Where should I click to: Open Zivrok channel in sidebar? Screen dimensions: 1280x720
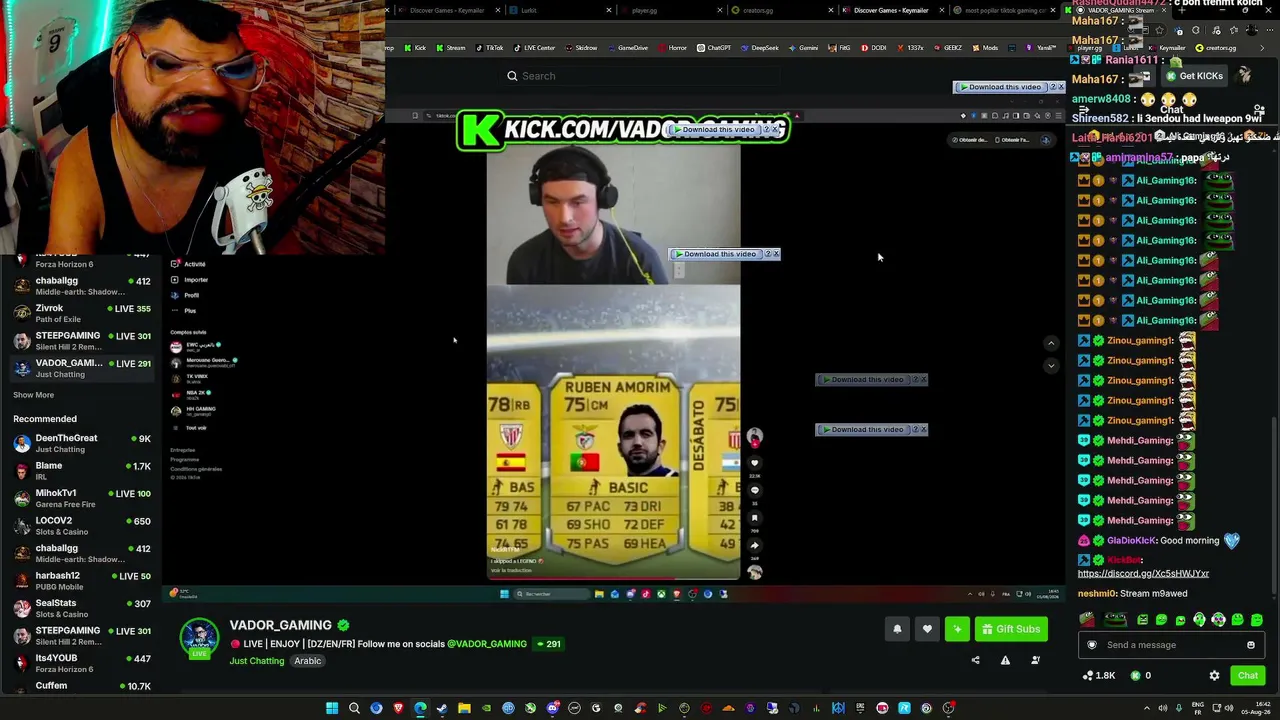point(80,313)
